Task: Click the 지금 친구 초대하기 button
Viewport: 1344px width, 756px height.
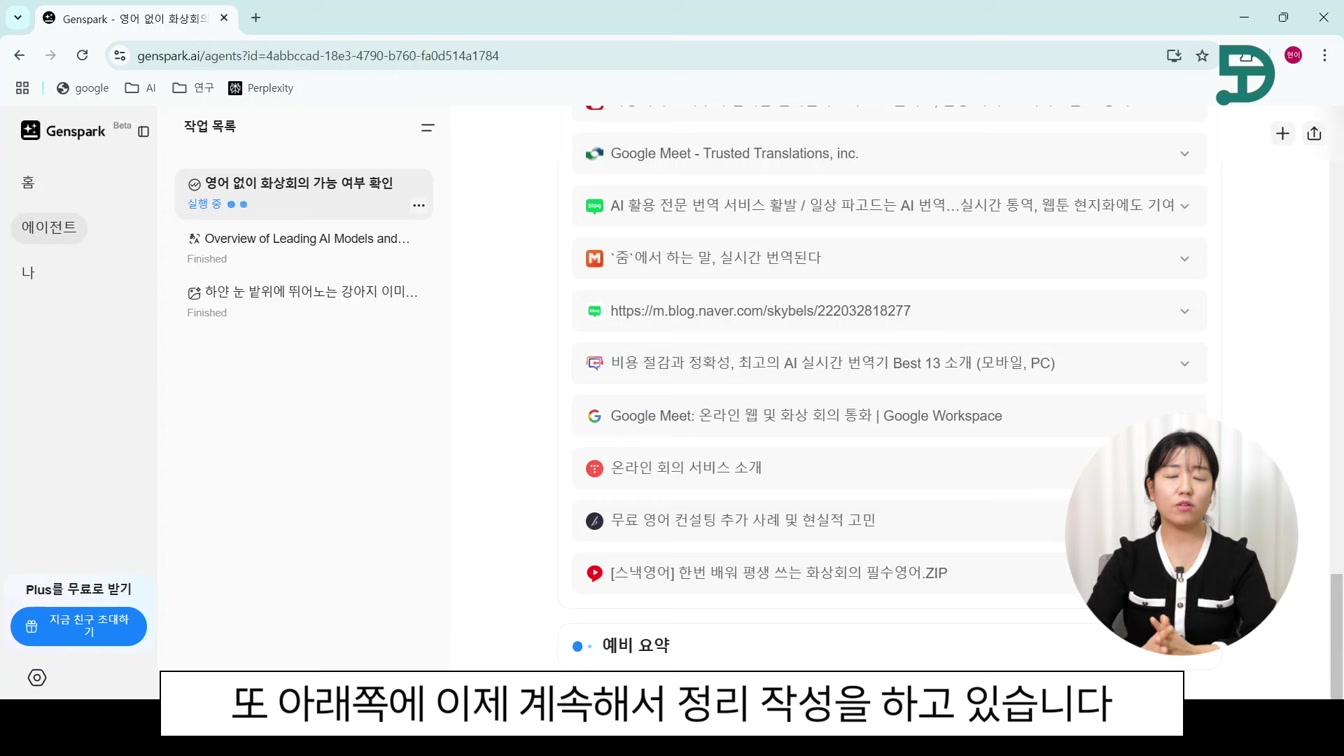Action: coord(79,626)
